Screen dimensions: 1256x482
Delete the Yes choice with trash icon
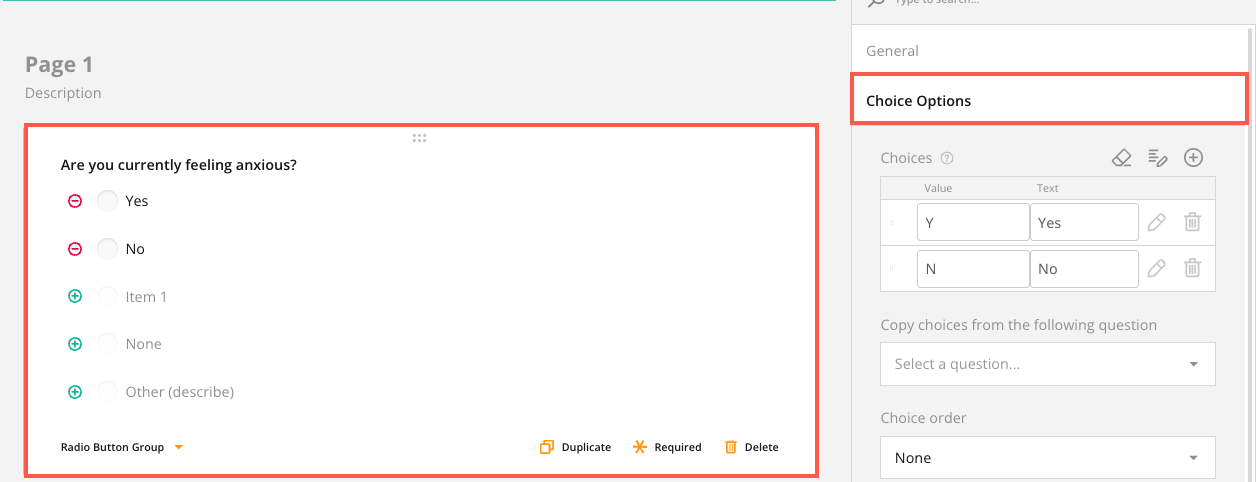tap(1192, 222)
